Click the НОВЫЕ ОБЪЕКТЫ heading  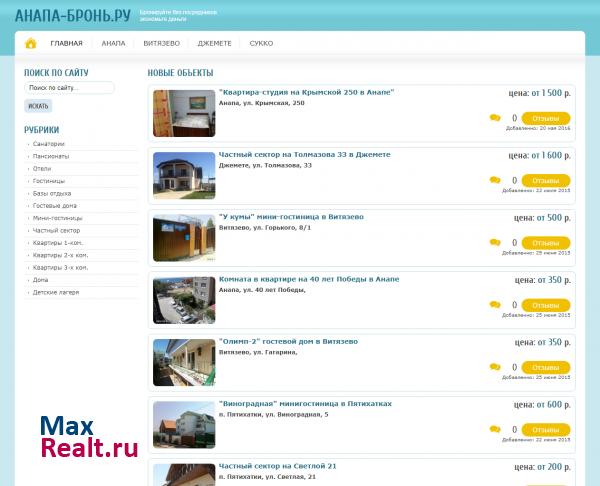point(180,73)
